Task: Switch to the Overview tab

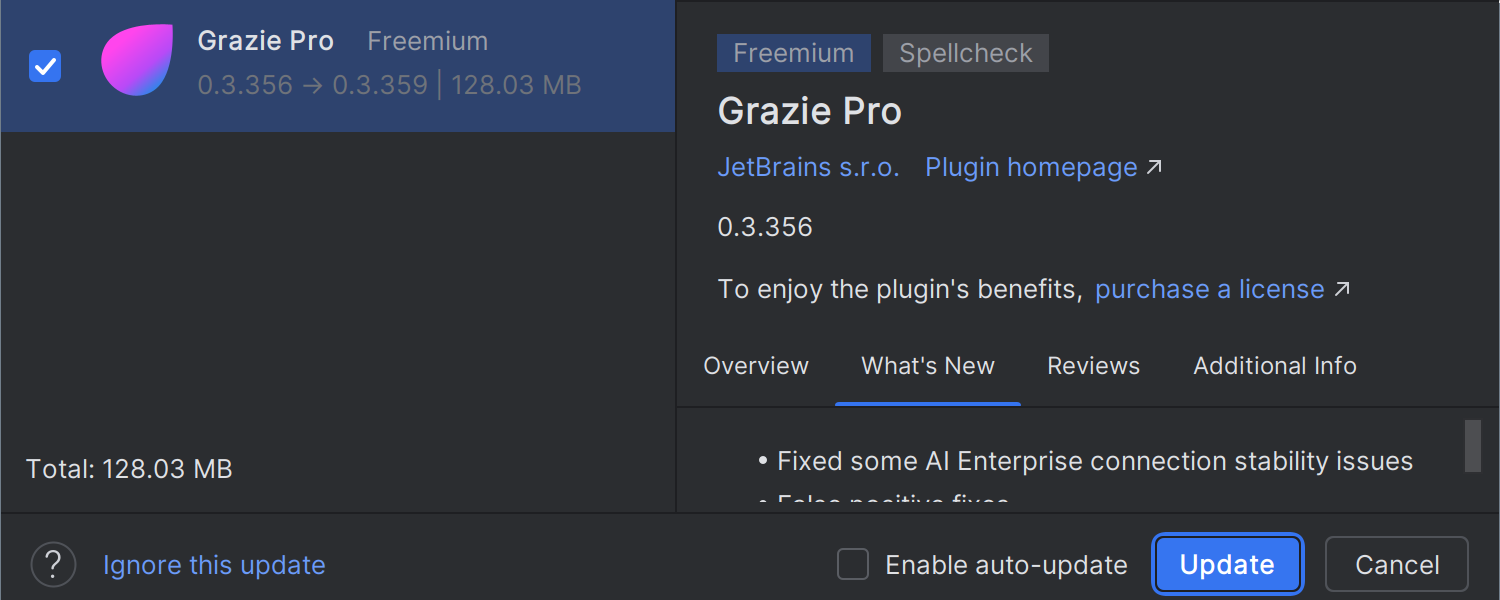Action: click(756, 366)
